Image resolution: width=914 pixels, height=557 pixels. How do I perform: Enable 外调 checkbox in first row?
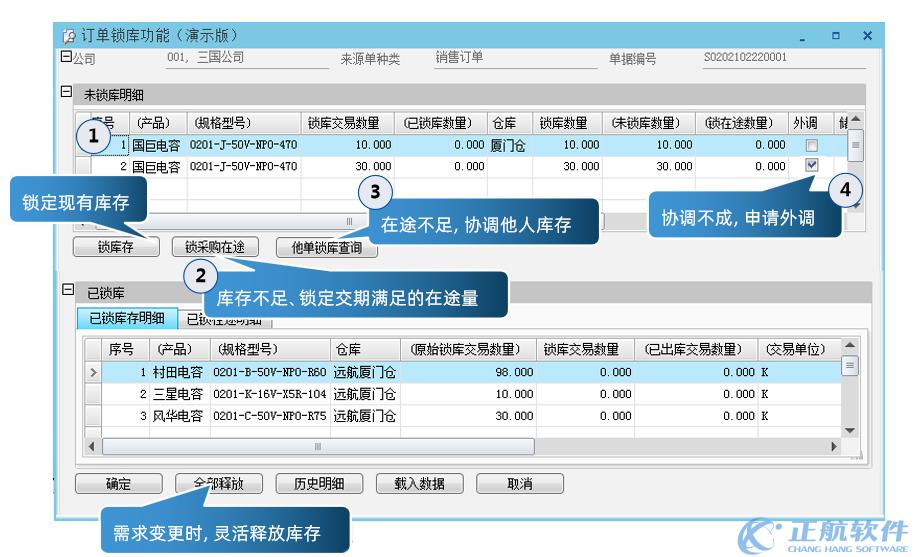pyautogui.click(x=811, y=146)
